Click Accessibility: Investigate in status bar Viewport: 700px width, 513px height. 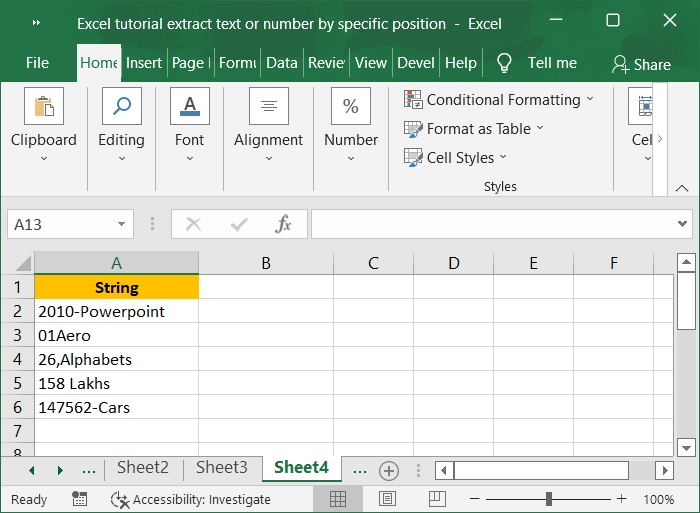pos(191,499)
